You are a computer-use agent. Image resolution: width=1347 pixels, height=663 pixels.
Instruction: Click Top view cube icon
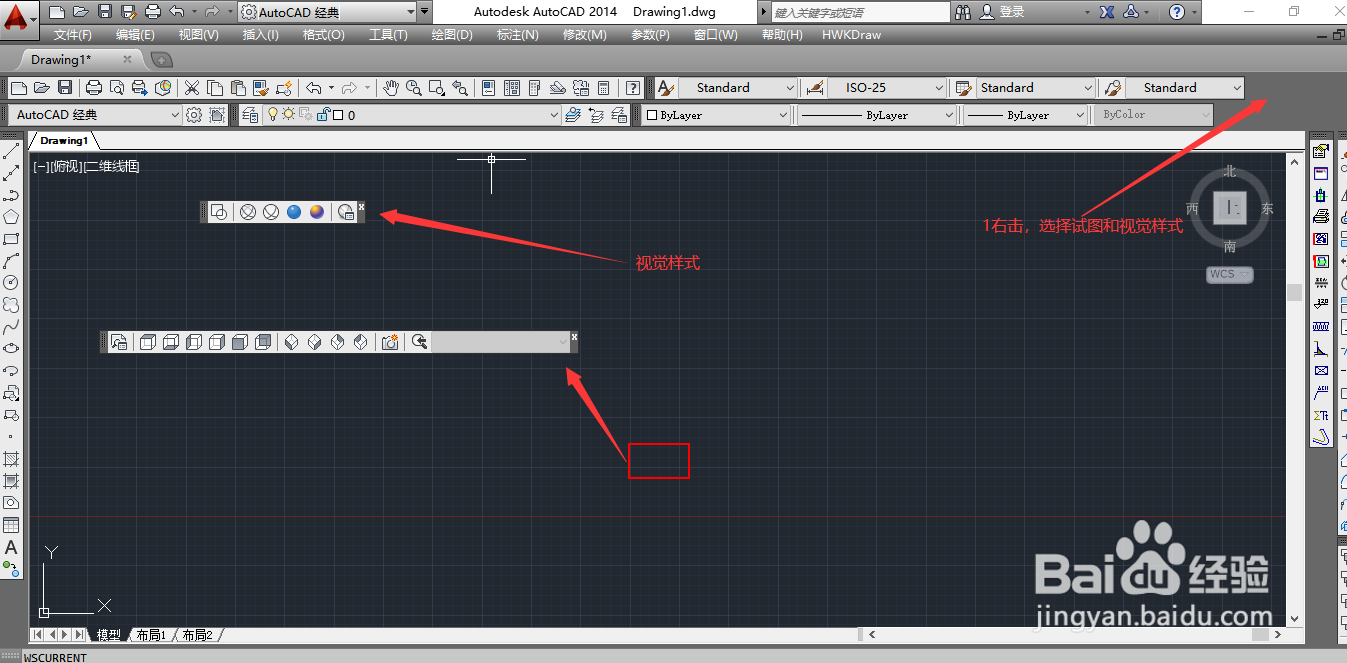148,342
